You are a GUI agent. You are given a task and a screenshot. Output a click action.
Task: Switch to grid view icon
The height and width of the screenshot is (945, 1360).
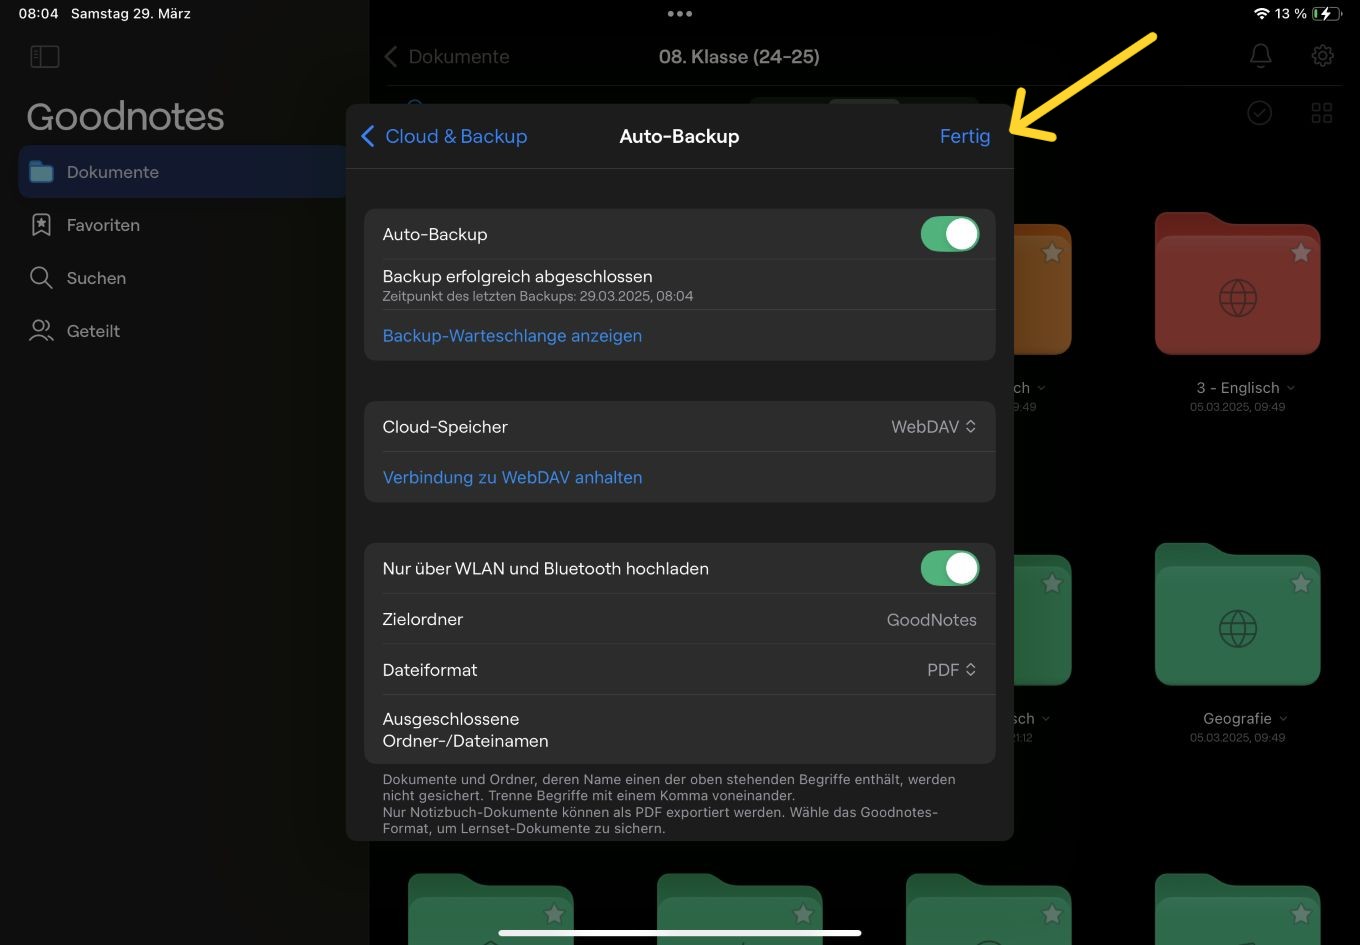click(1322, 113)
